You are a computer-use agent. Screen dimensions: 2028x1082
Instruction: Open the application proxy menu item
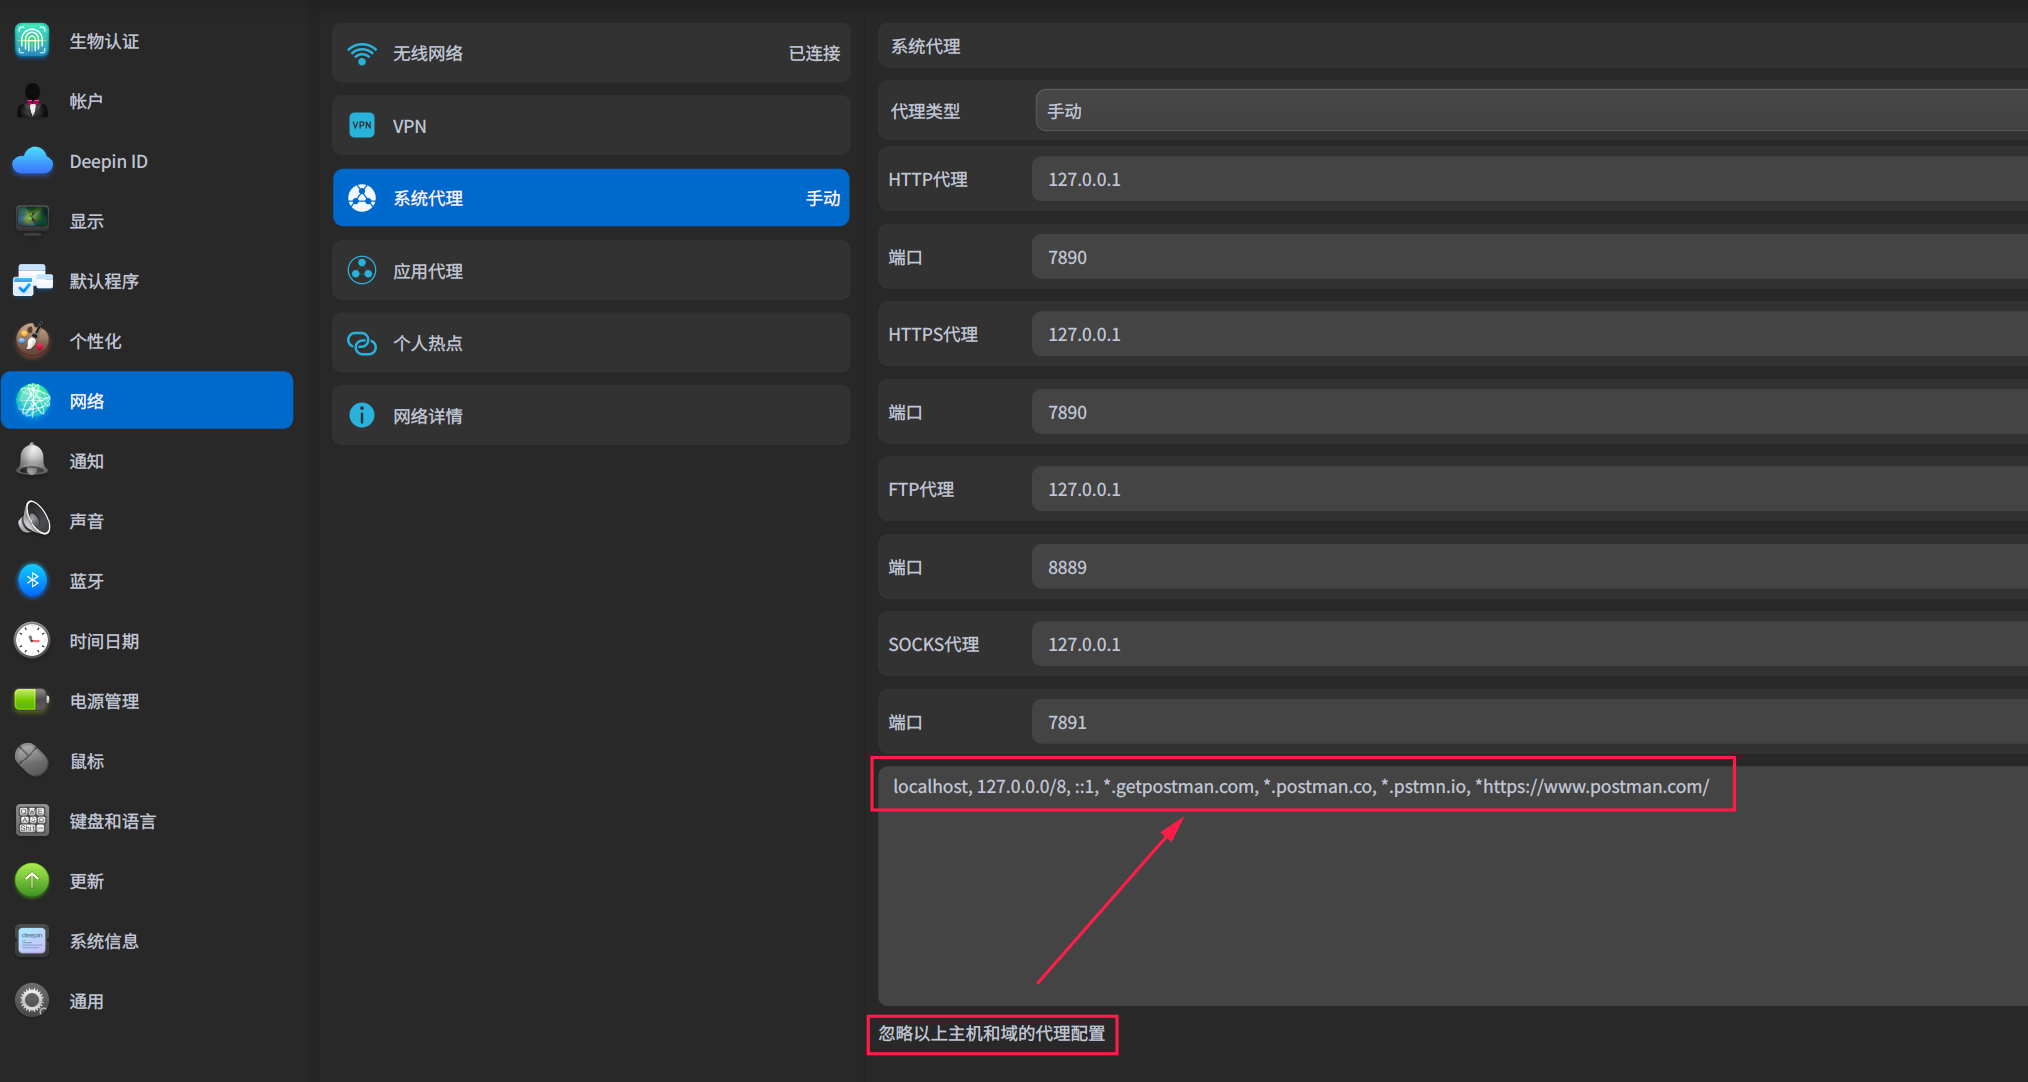590,271
